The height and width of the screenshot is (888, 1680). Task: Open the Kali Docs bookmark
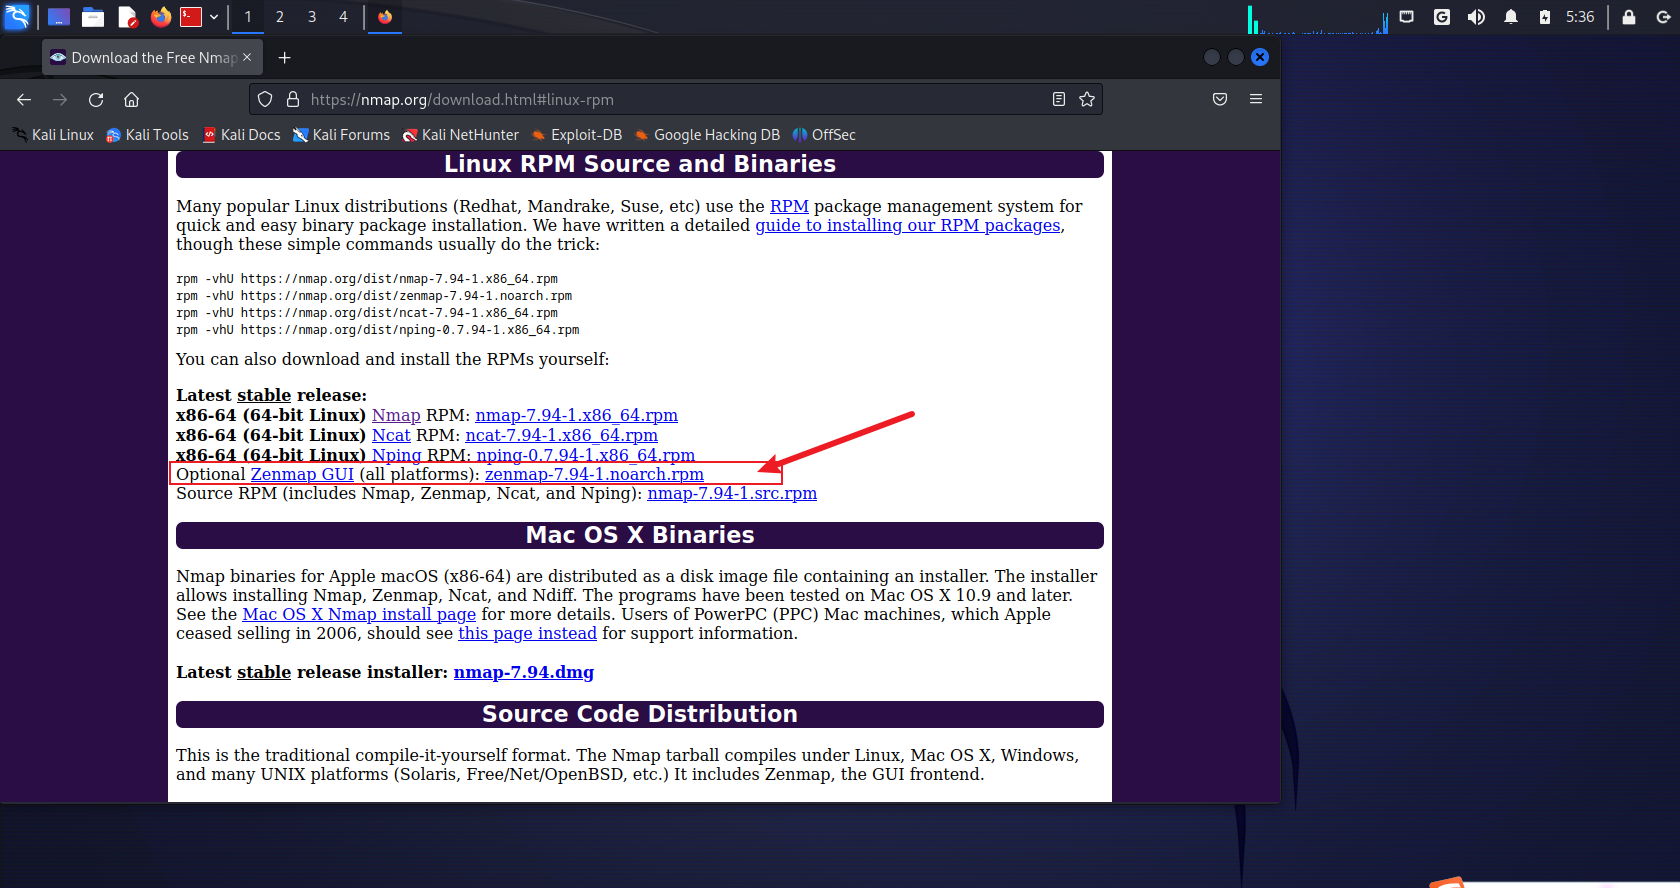click(241, 135)
